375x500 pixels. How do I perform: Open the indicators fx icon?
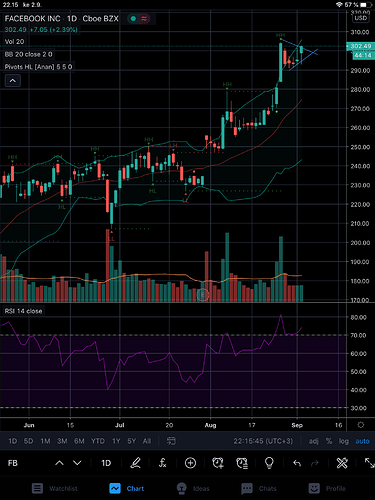coord(162,463)
